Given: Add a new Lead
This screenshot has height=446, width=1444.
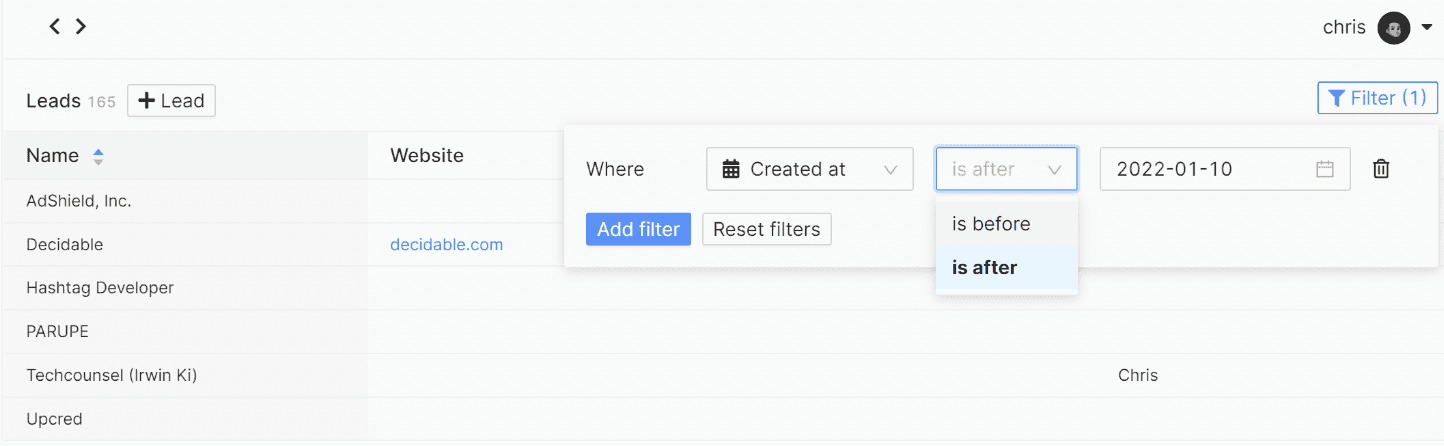Looking at the screenshot, I should (x=171, y=101).
